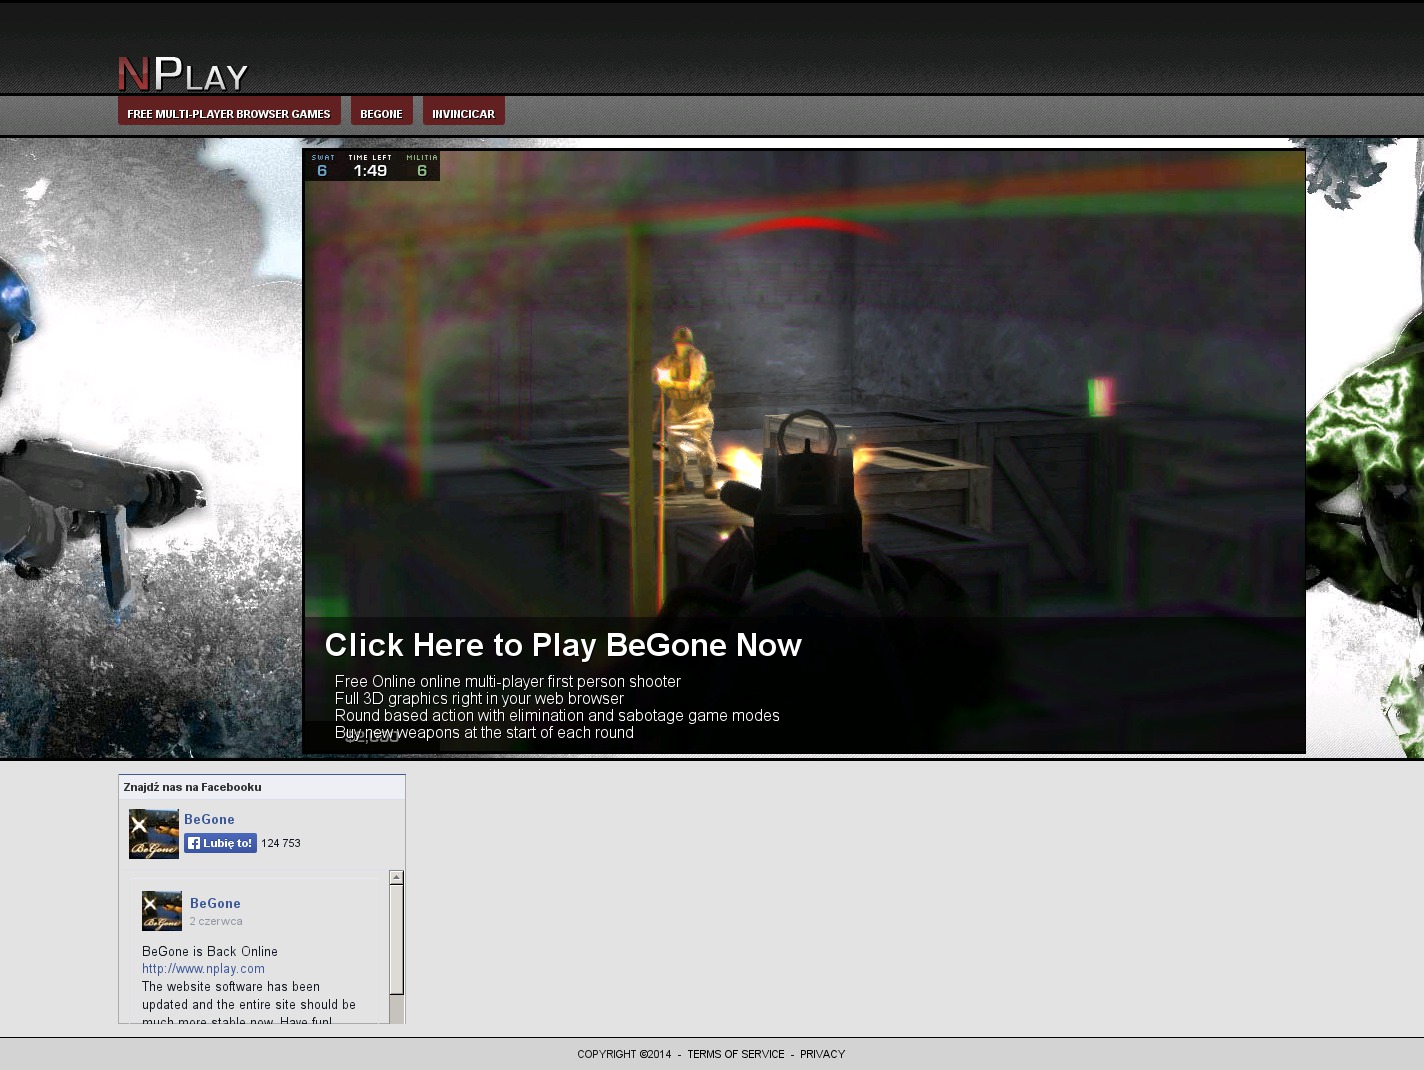Open the BeGone post author link
The width and height of the screenshot is (1424, 1070).
(215, 903)
